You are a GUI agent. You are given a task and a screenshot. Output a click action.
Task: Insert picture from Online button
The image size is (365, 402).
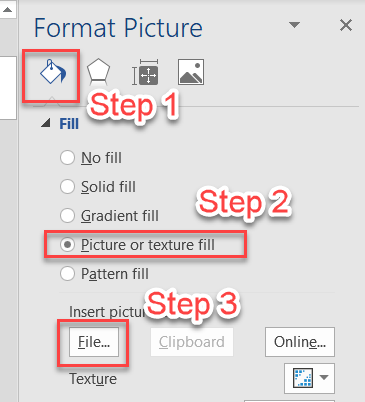coord(300,342)
